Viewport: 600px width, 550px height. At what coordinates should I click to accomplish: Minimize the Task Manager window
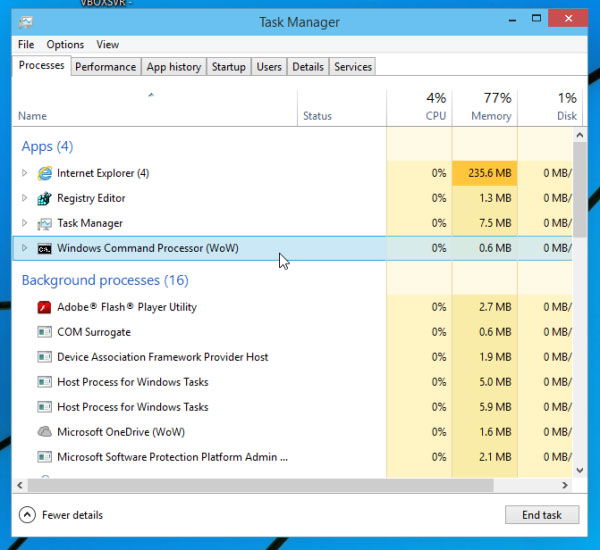coord(512,20)
